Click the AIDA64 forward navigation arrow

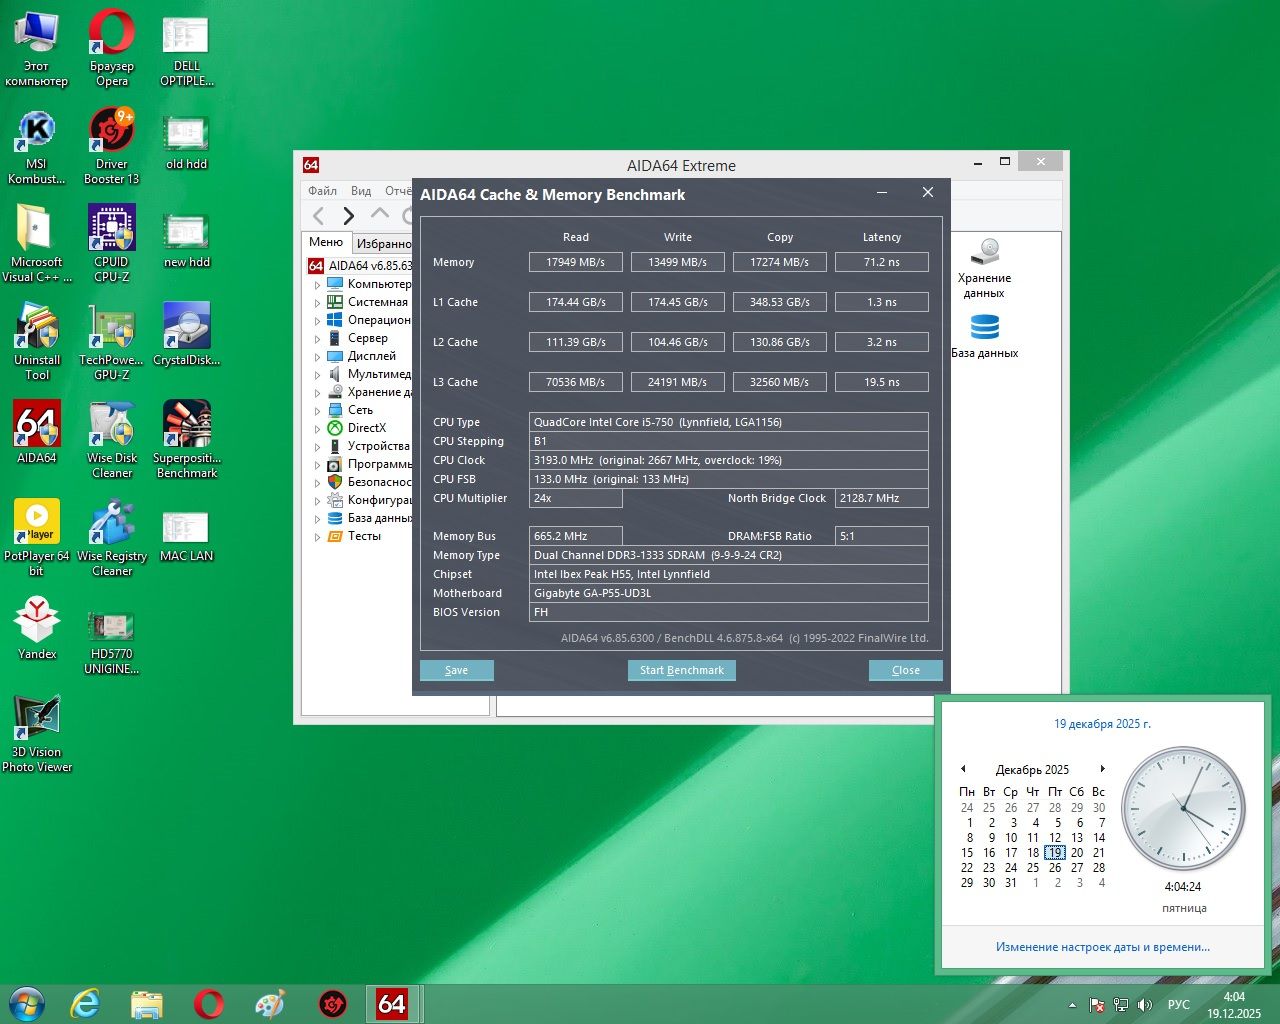pos(348,215)
